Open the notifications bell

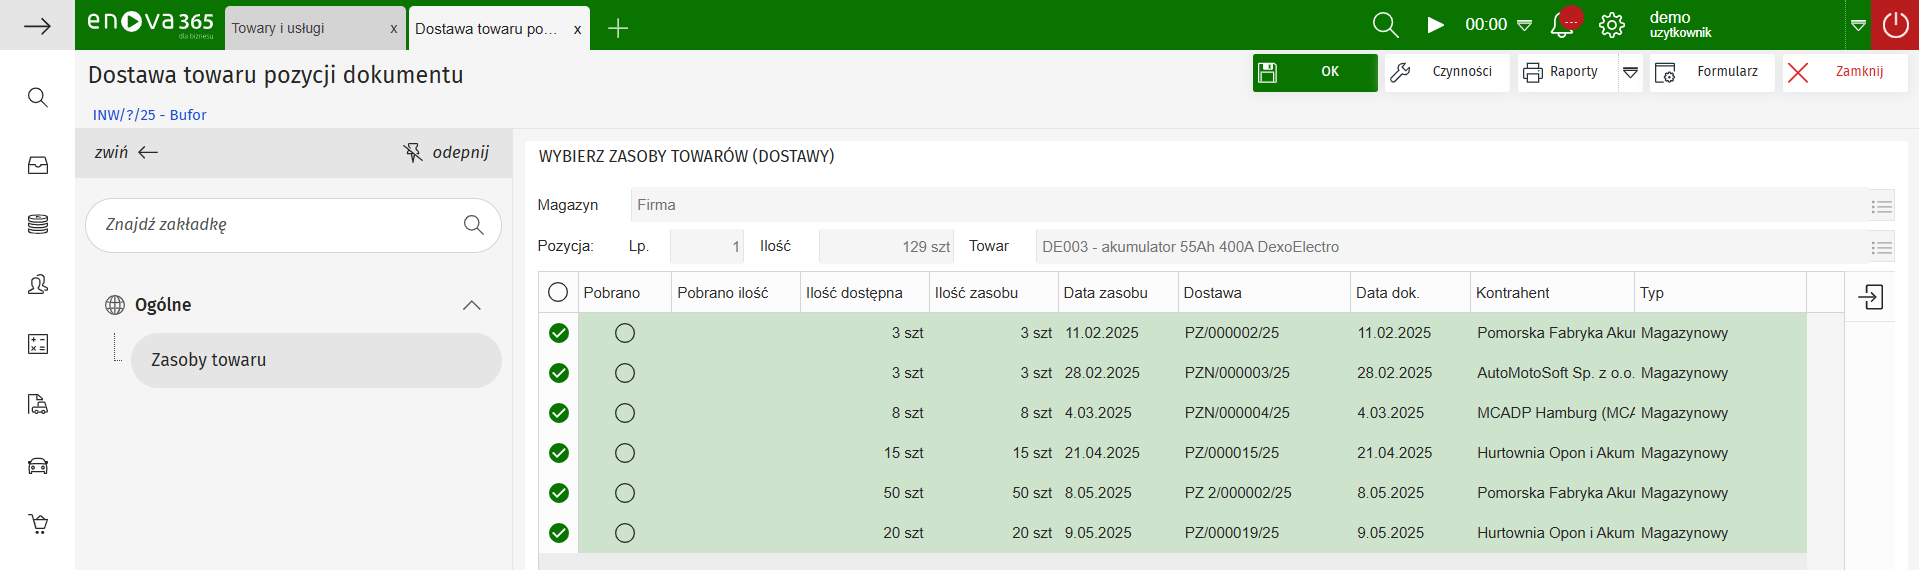point(1562,26)
